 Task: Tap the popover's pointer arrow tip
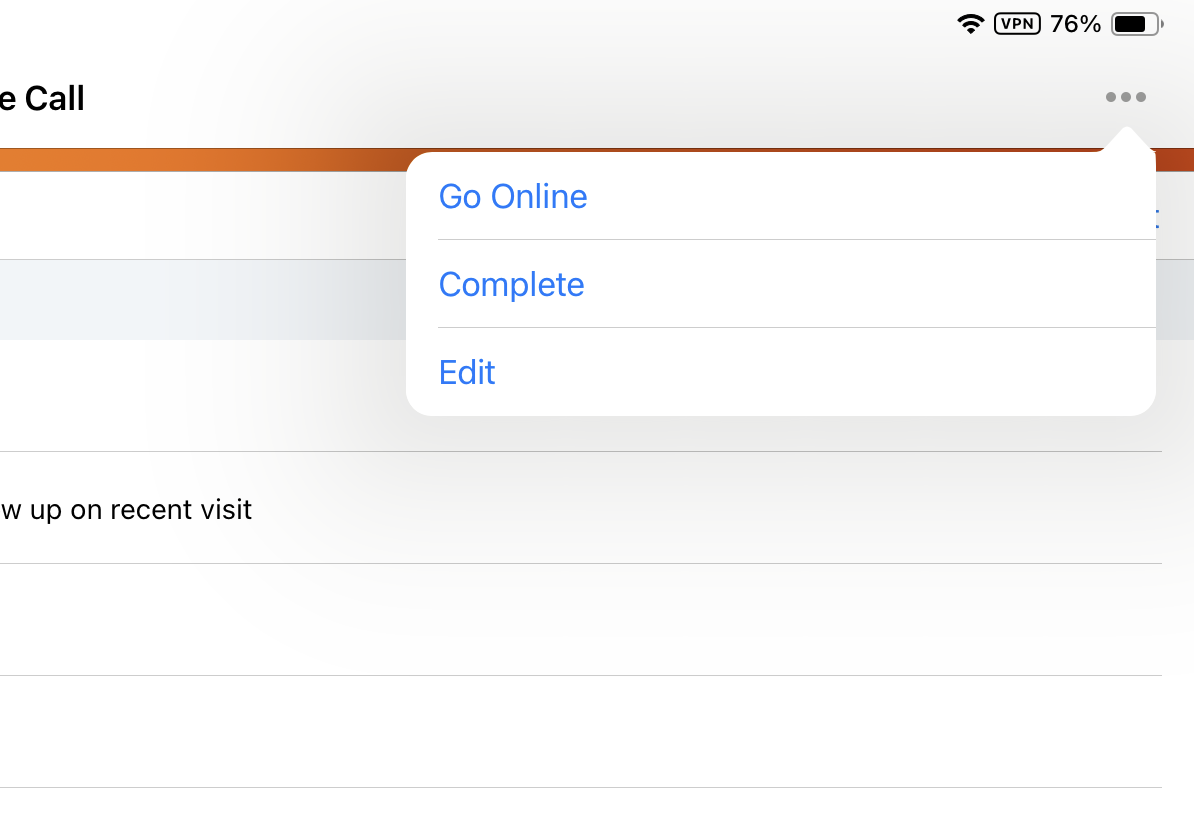click(x=1126, y=133)
